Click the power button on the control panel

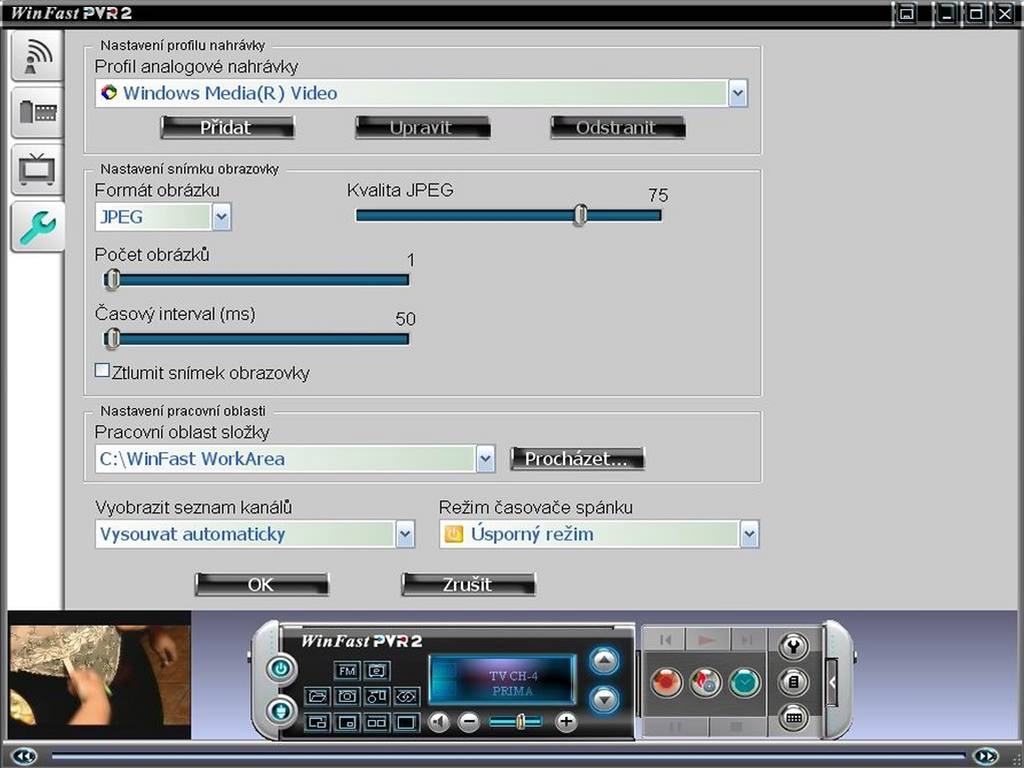click(x=281, y=669)
